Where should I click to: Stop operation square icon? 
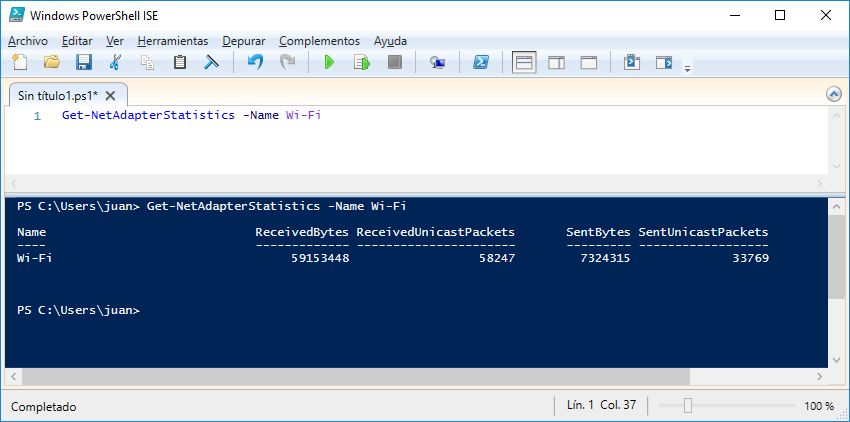tap(395, 62)
